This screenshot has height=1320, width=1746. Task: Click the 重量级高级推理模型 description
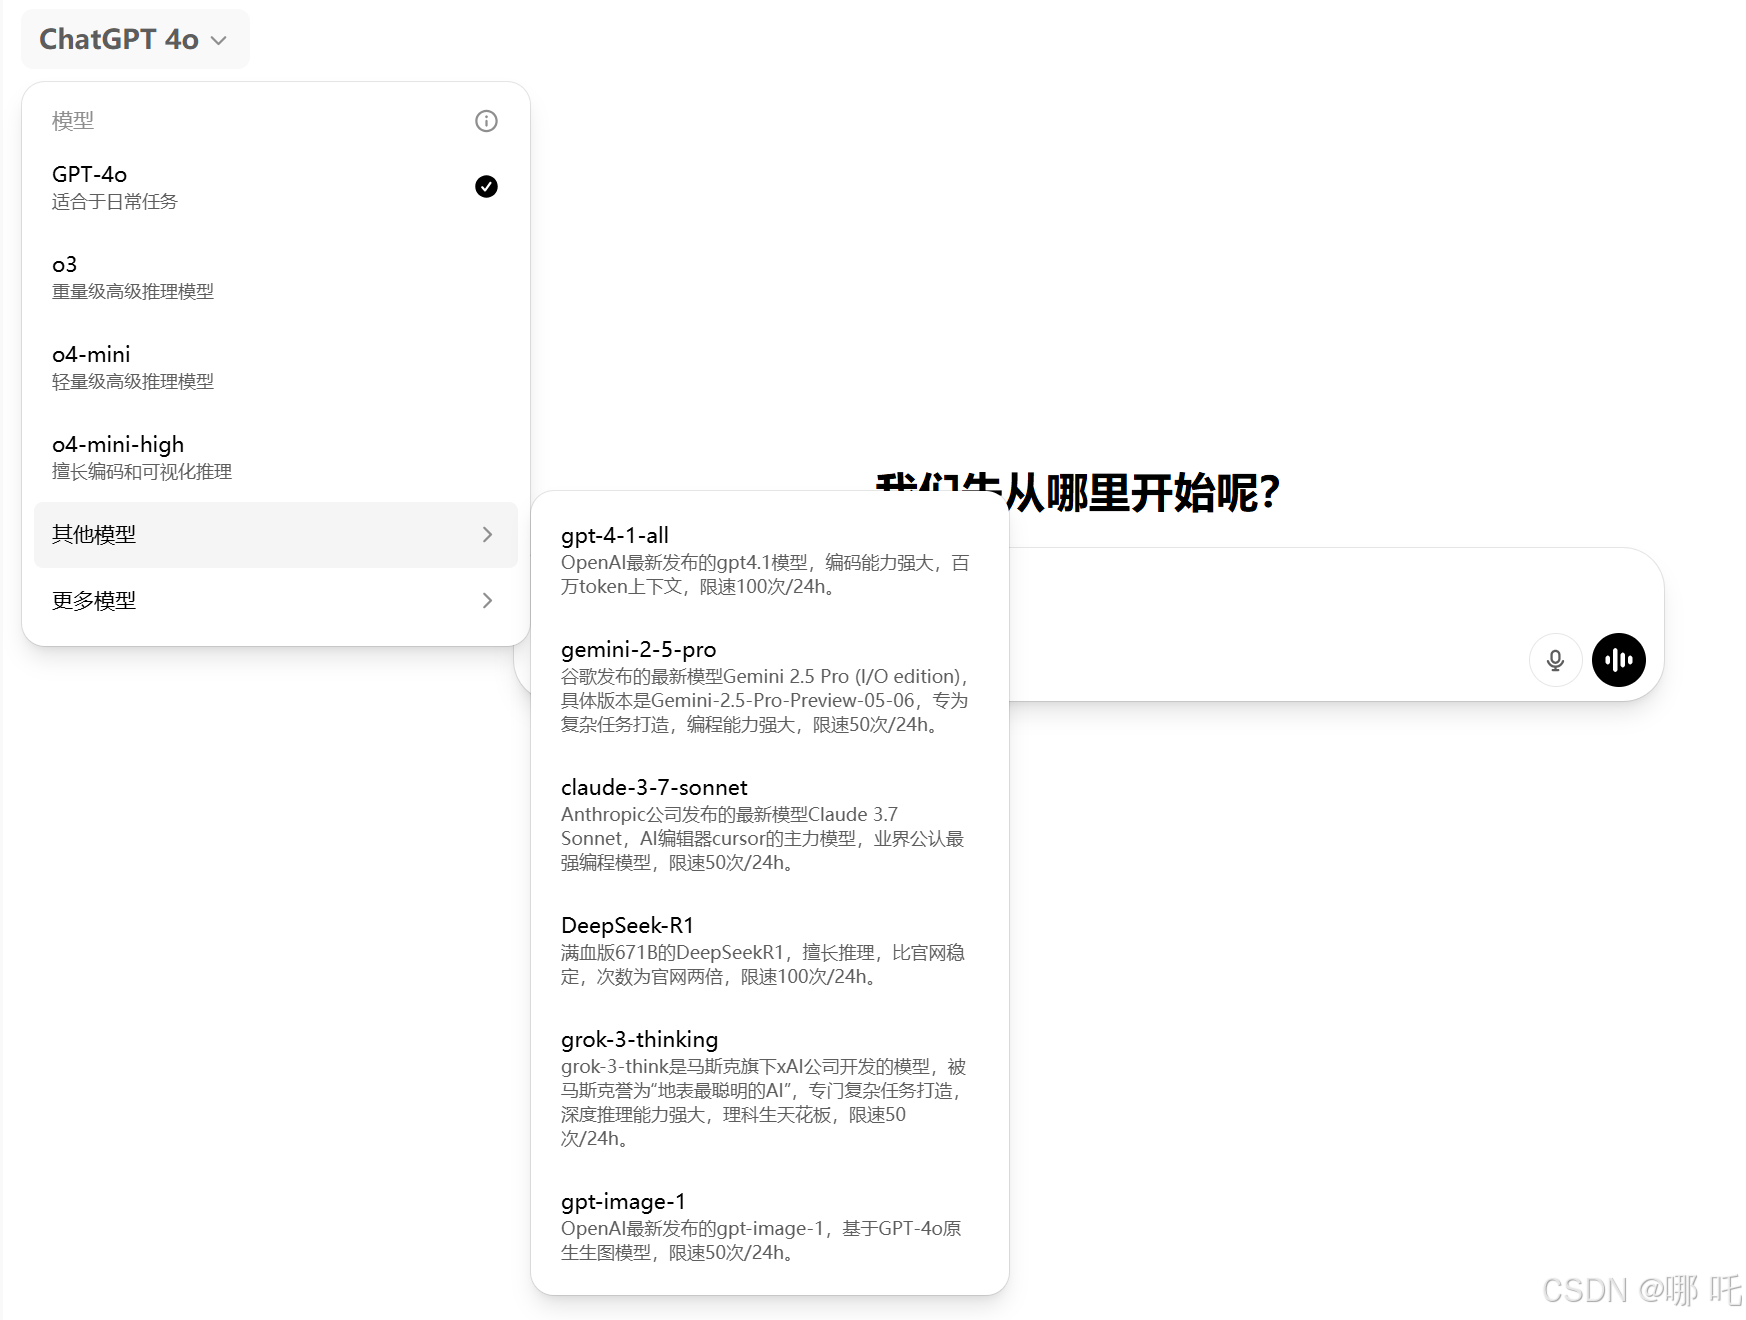(133, 292)
